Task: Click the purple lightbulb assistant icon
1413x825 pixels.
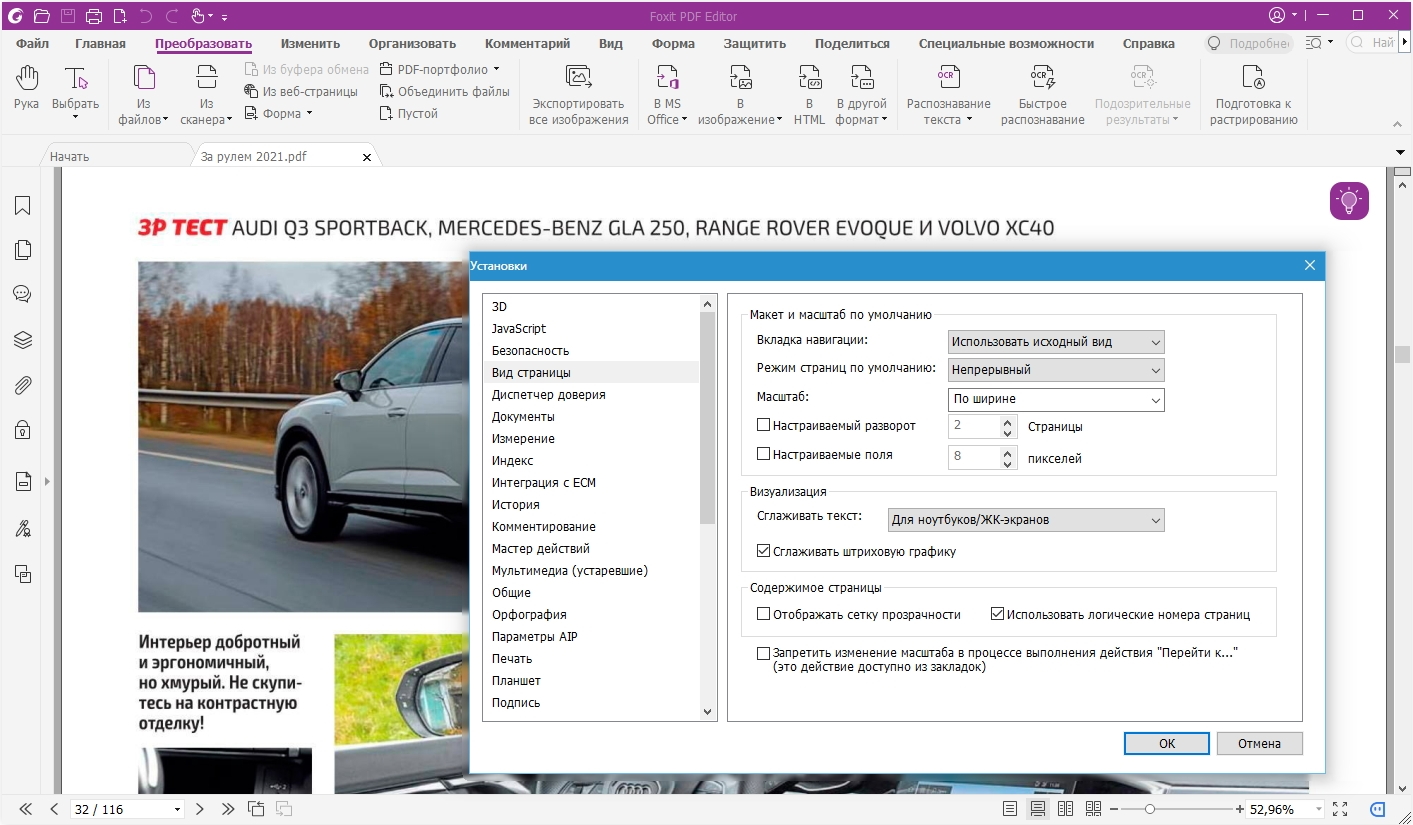Action: [1349, 201]
